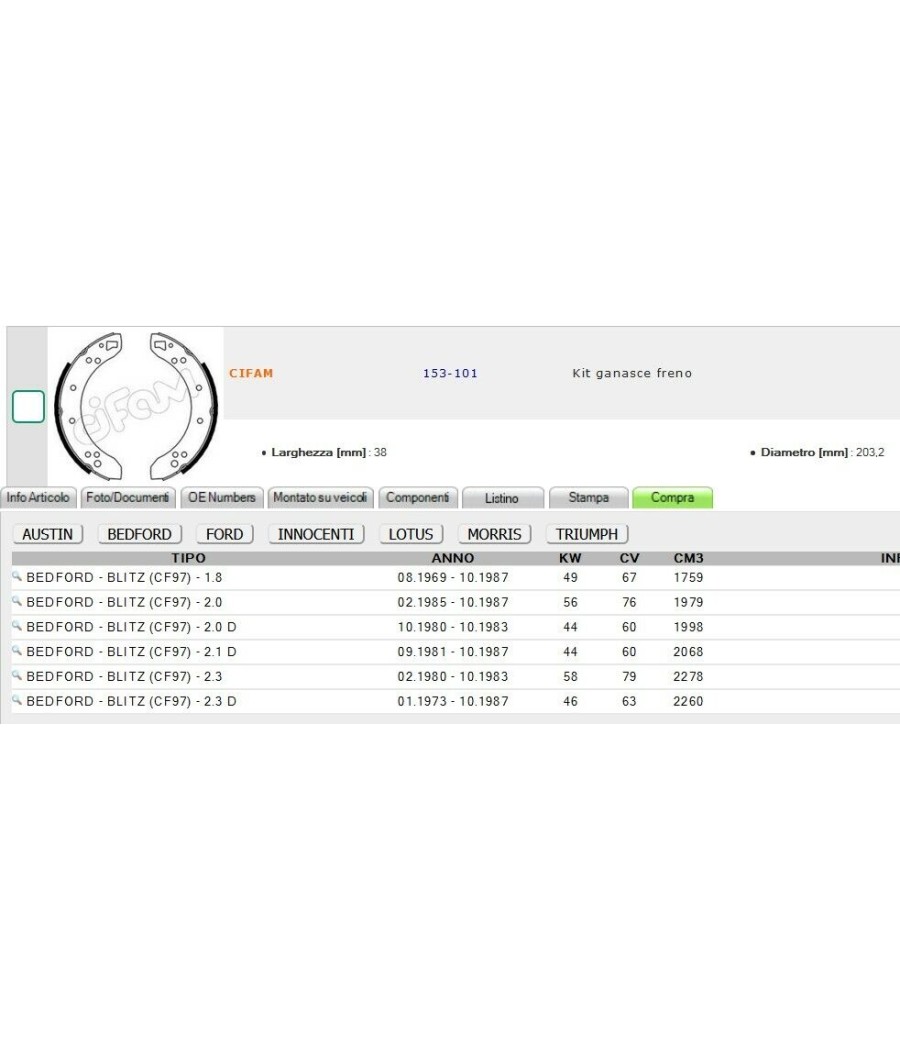Filter vehicles by BEDFORD
The height and width of the screenshot is (1050, 900).
tap(140, 534)
